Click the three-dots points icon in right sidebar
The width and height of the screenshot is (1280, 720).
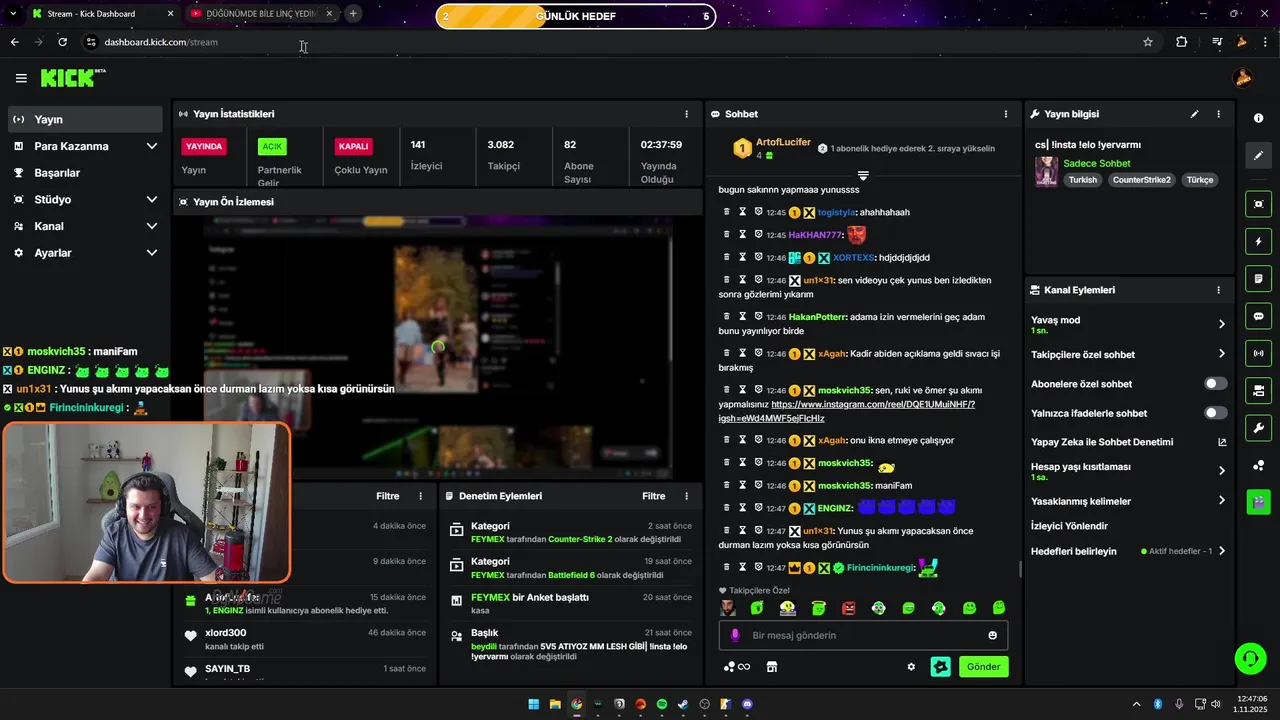click(x=1258, y=465)
